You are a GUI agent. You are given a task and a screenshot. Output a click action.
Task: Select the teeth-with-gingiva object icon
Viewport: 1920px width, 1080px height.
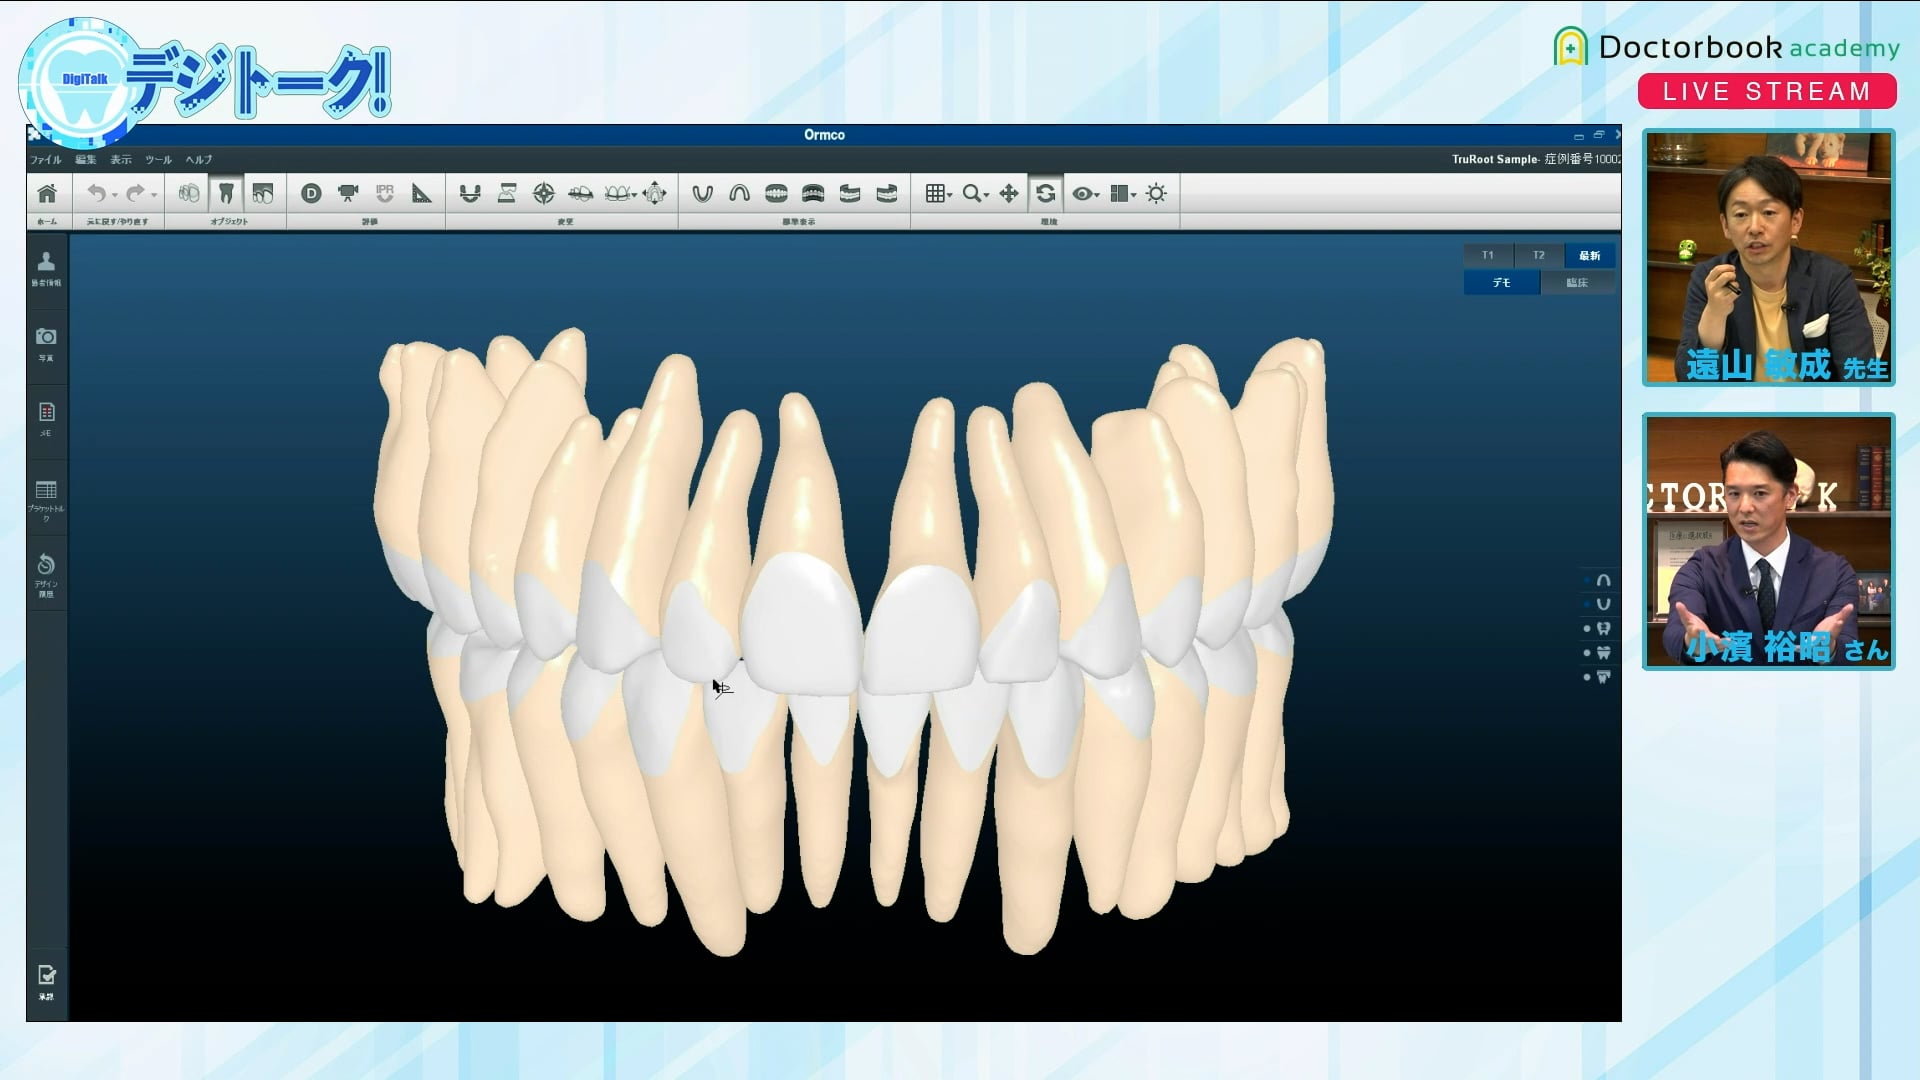click(x=263, y=193)
